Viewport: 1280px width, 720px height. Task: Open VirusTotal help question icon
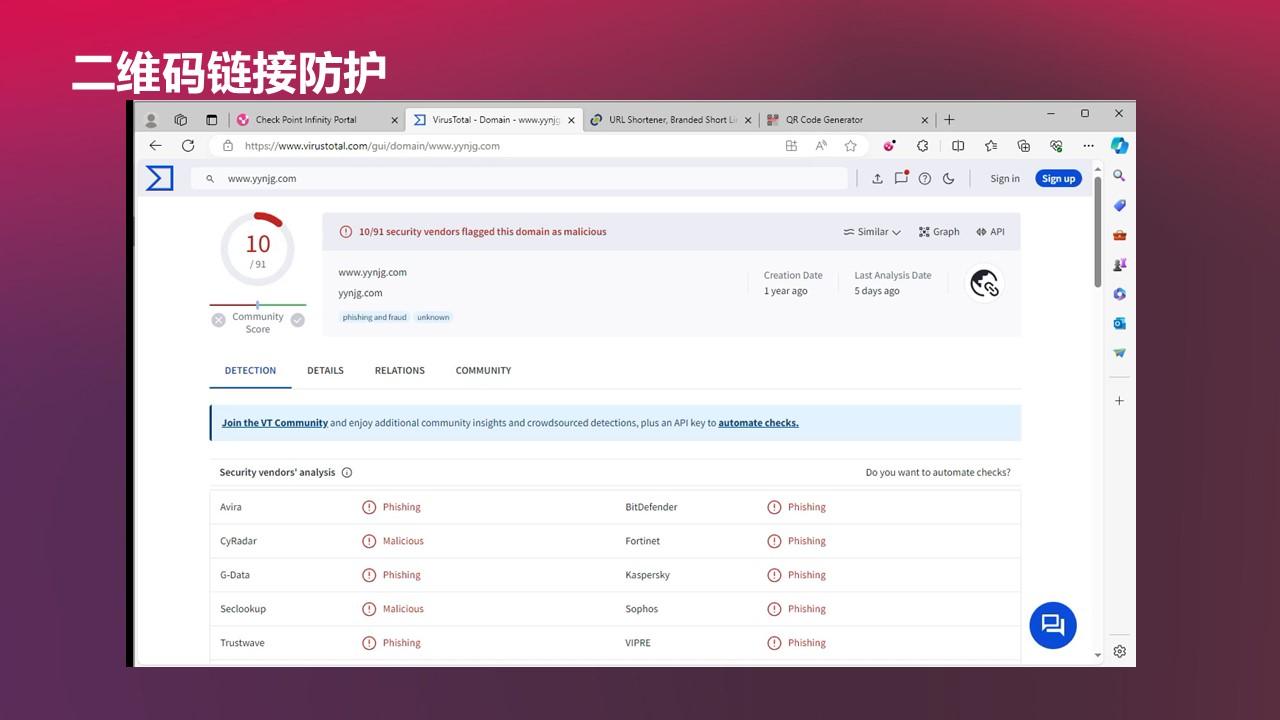coord(925,178)
